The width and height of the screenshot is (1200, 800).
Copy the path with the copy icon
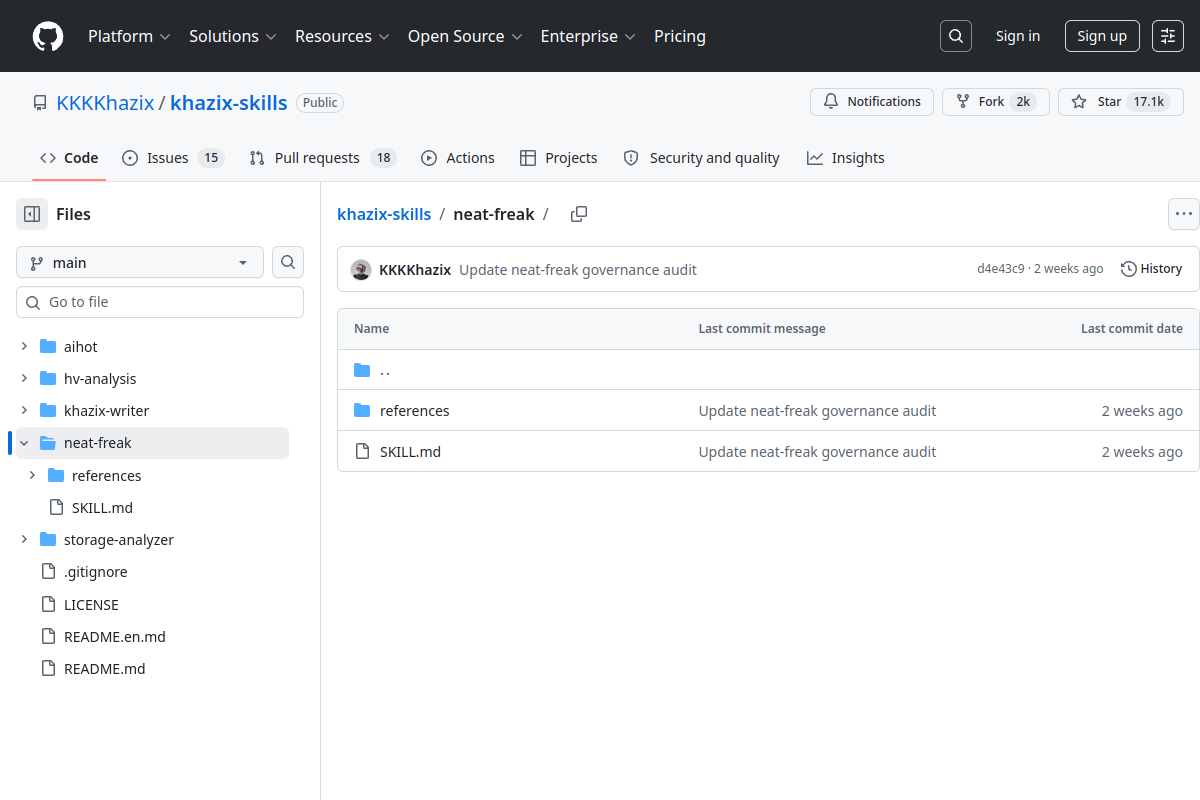[579, 214]
